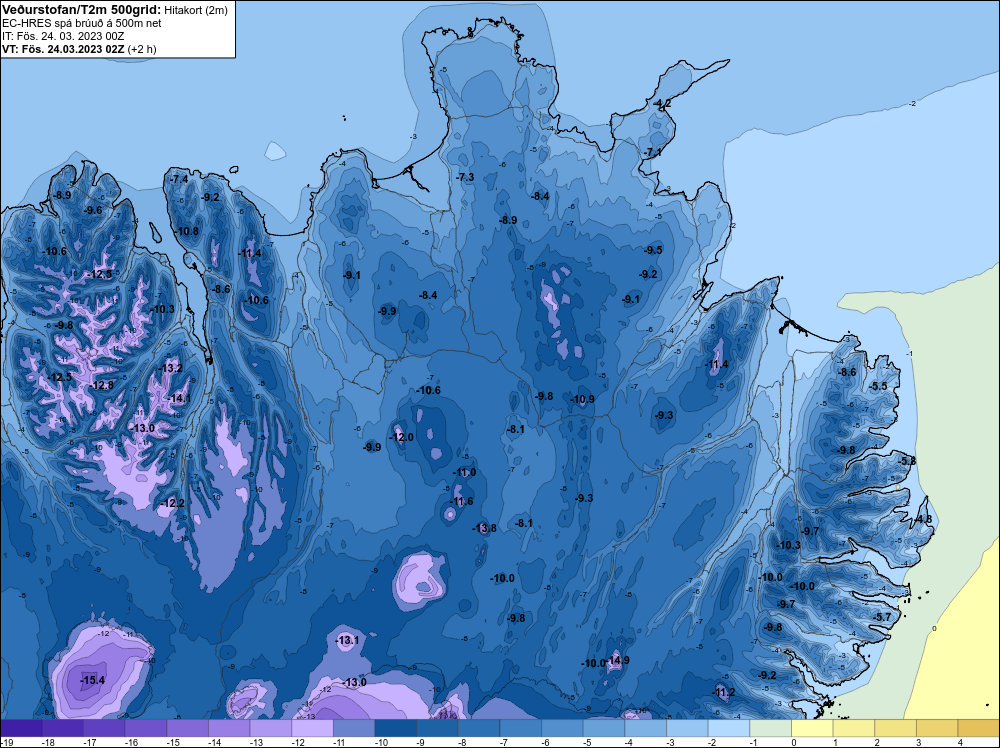Click the -10.9 temperature label
The width and height of the screenshot is (1000, 748).
click(582, 399)
